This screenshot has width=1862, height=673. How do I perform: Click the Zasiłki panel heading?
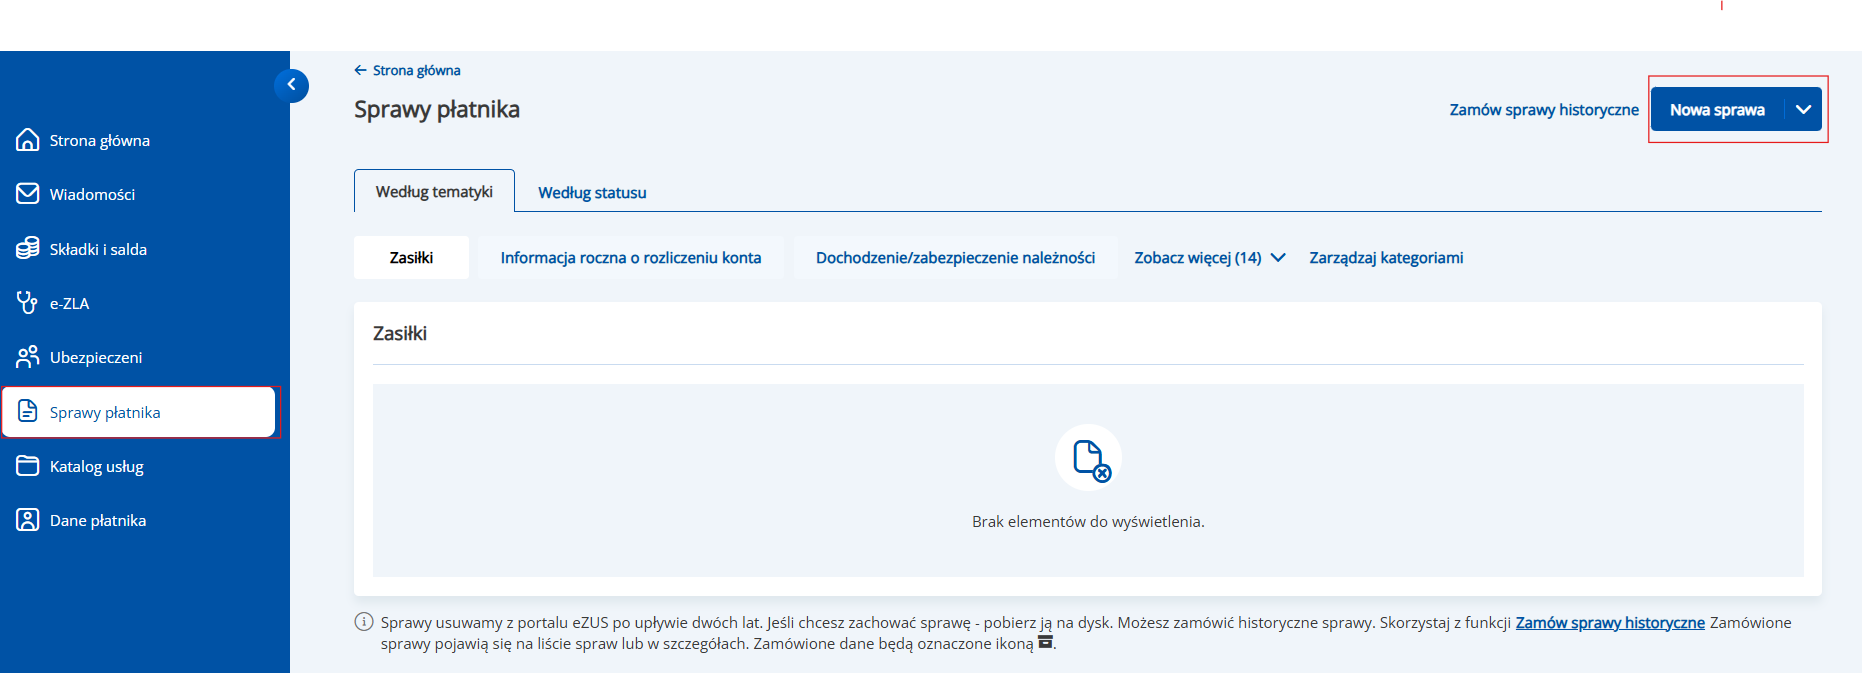[400, 333]
